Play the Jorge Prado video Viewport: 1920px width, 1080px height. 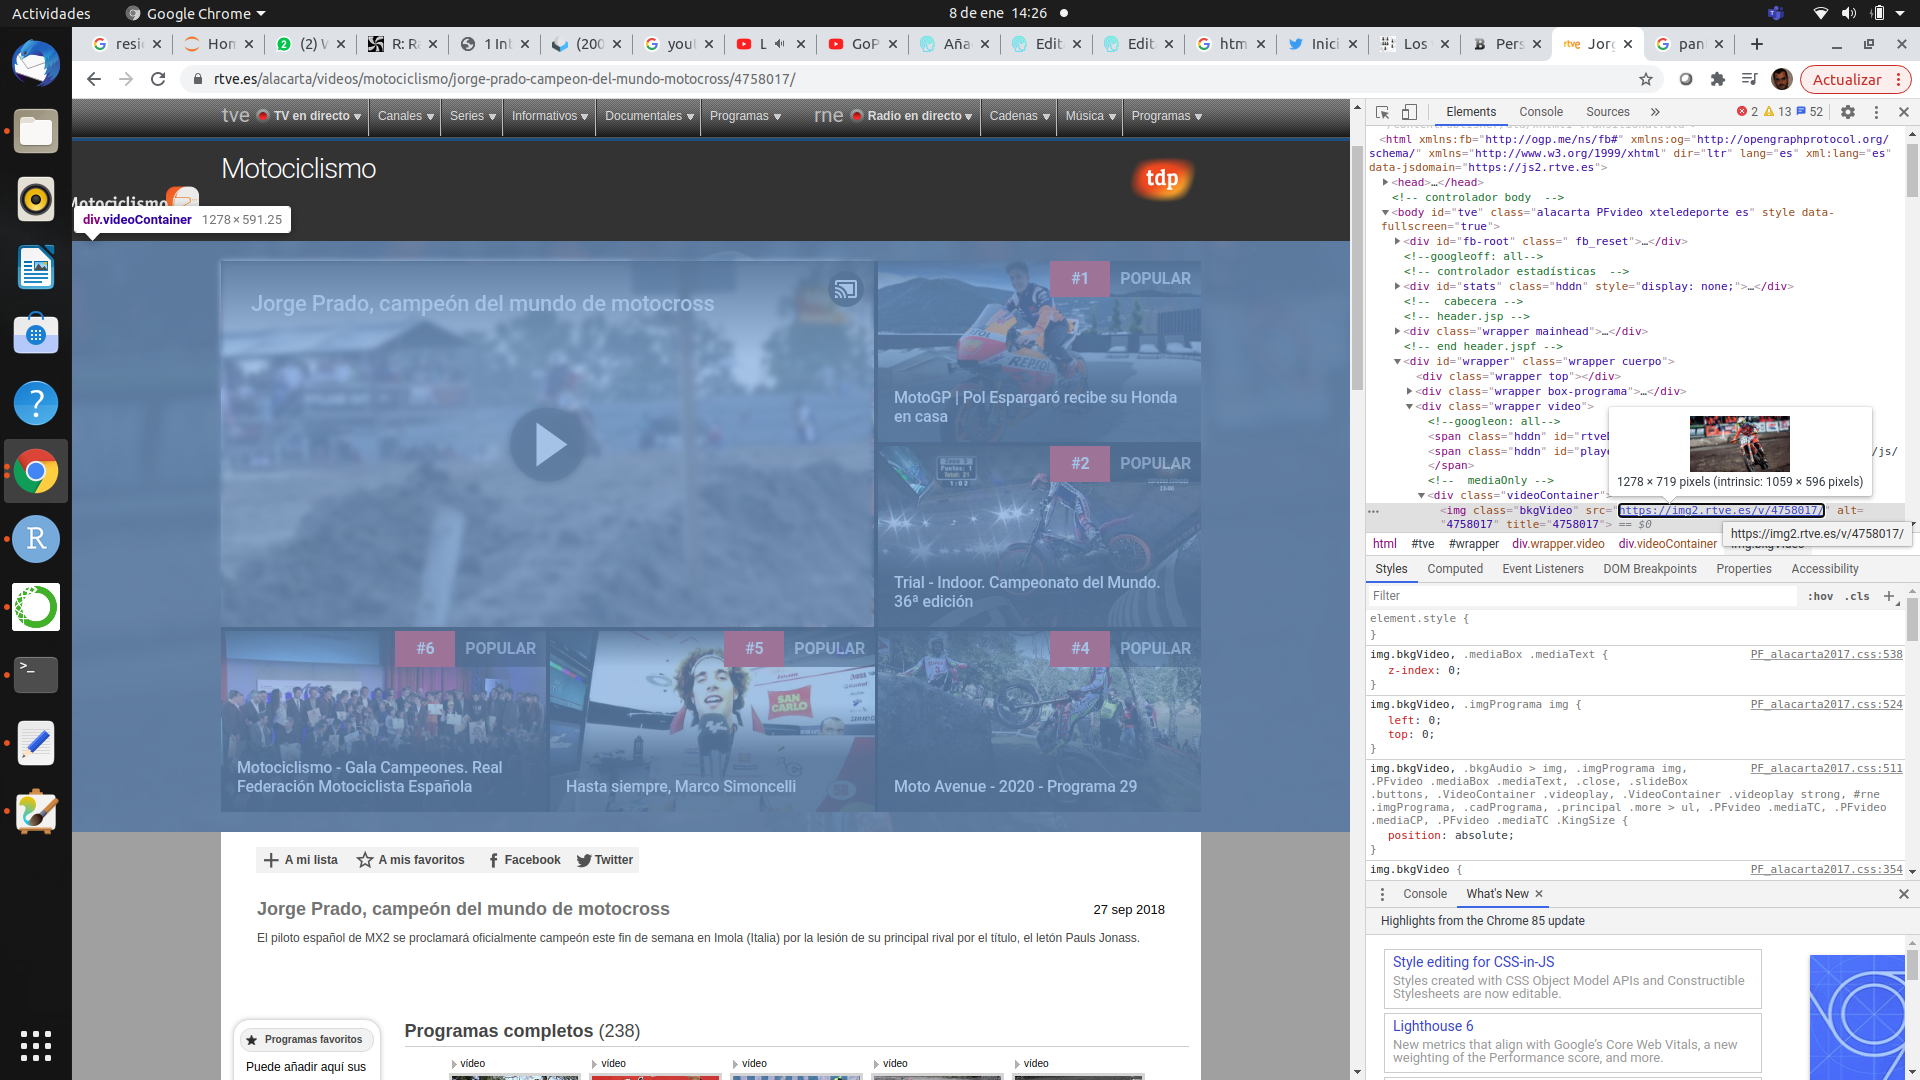tap(547, 445)
